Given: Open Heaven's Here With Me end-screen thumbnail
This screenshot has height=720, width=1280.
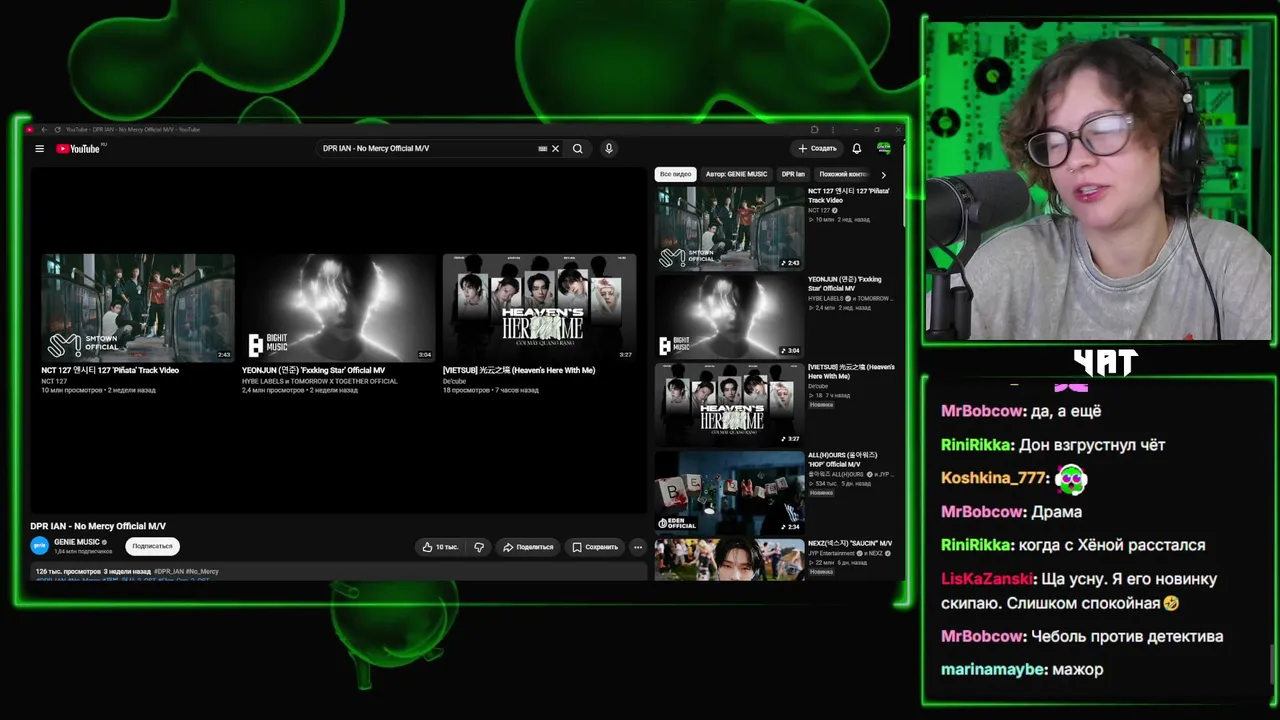Looking at the screenshot, I should click(539, 307).
